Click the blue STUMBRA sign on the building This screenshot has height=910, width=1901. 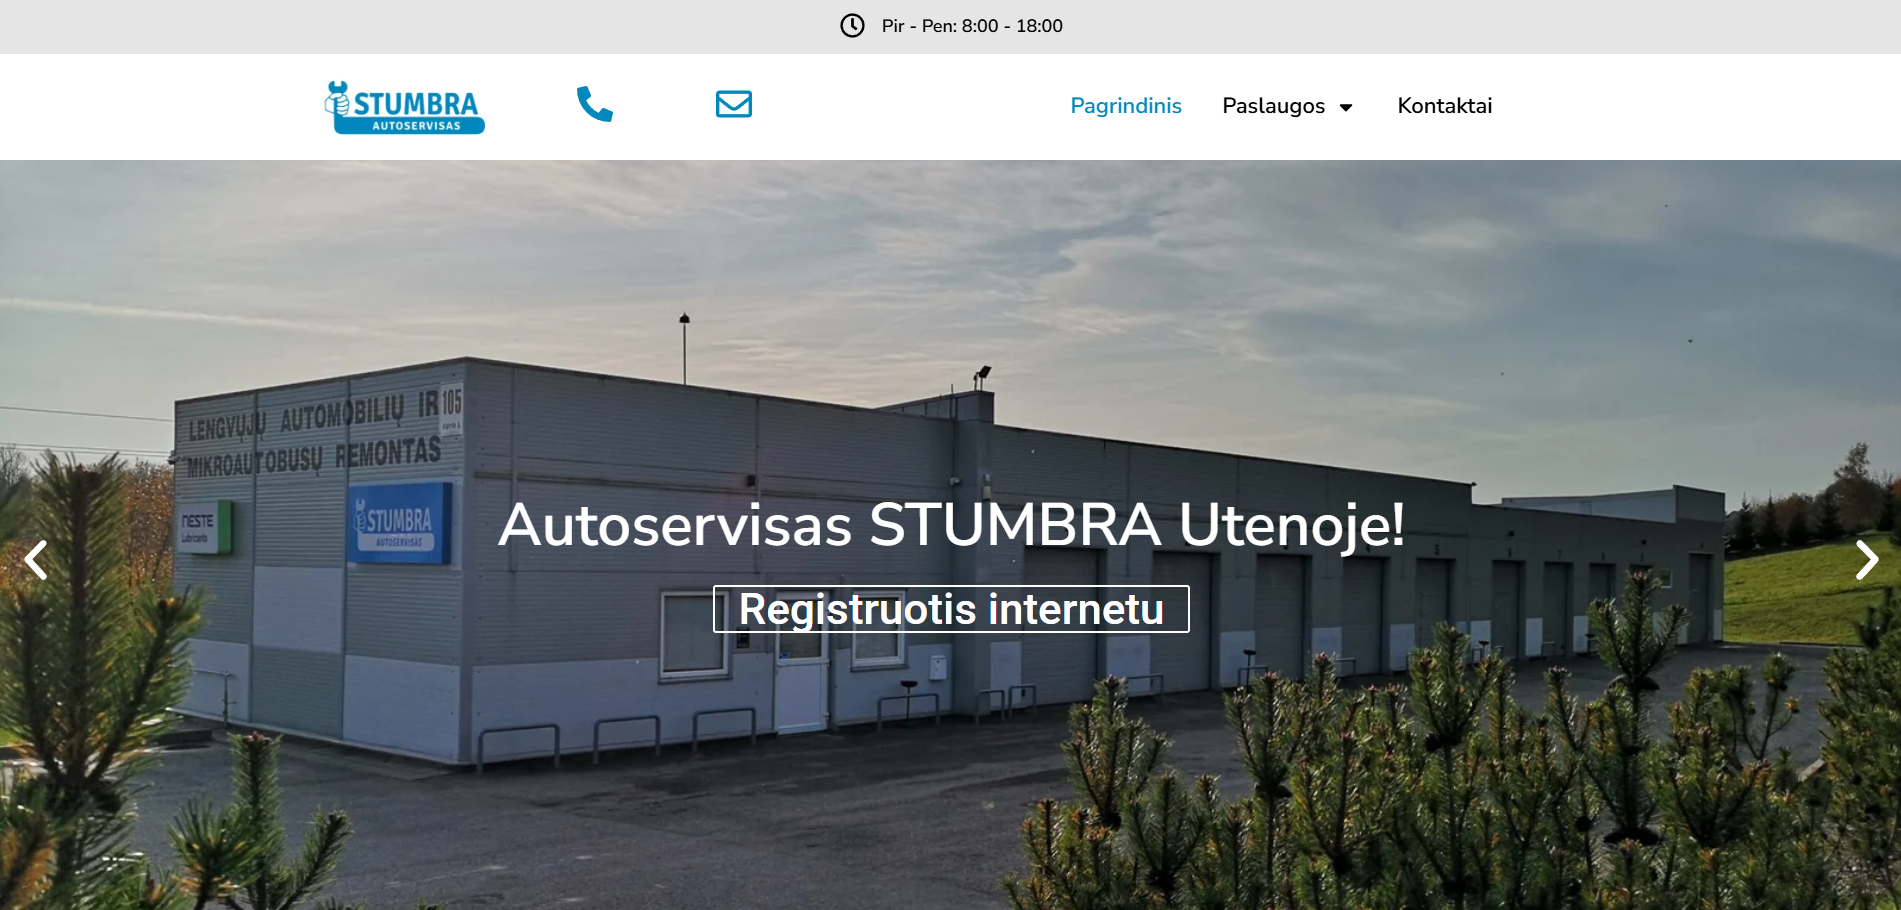pos(399,524)
